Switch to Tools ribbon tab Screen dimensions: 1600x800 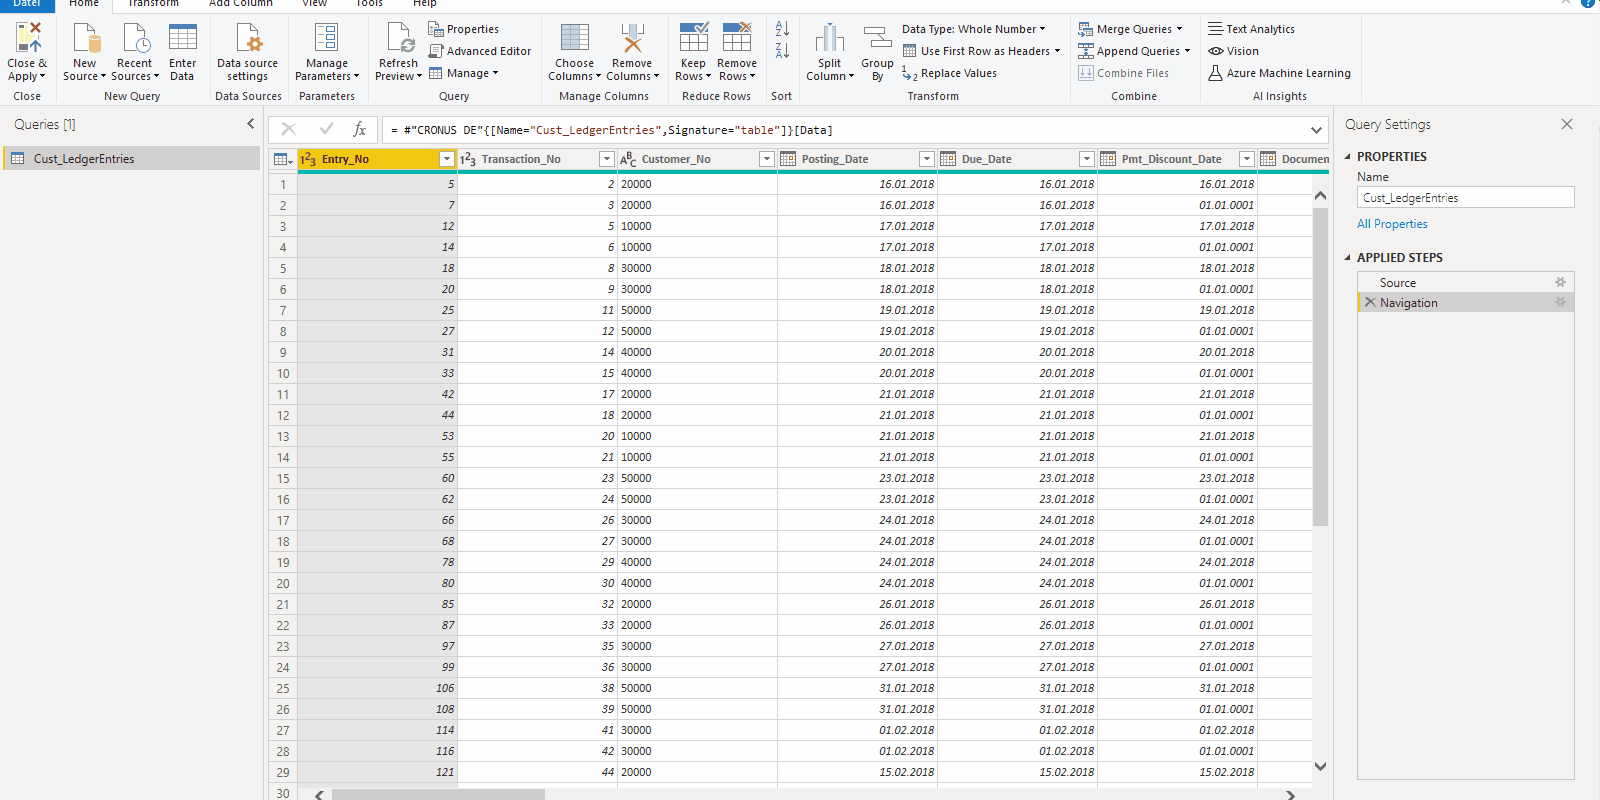coord(369,4)
